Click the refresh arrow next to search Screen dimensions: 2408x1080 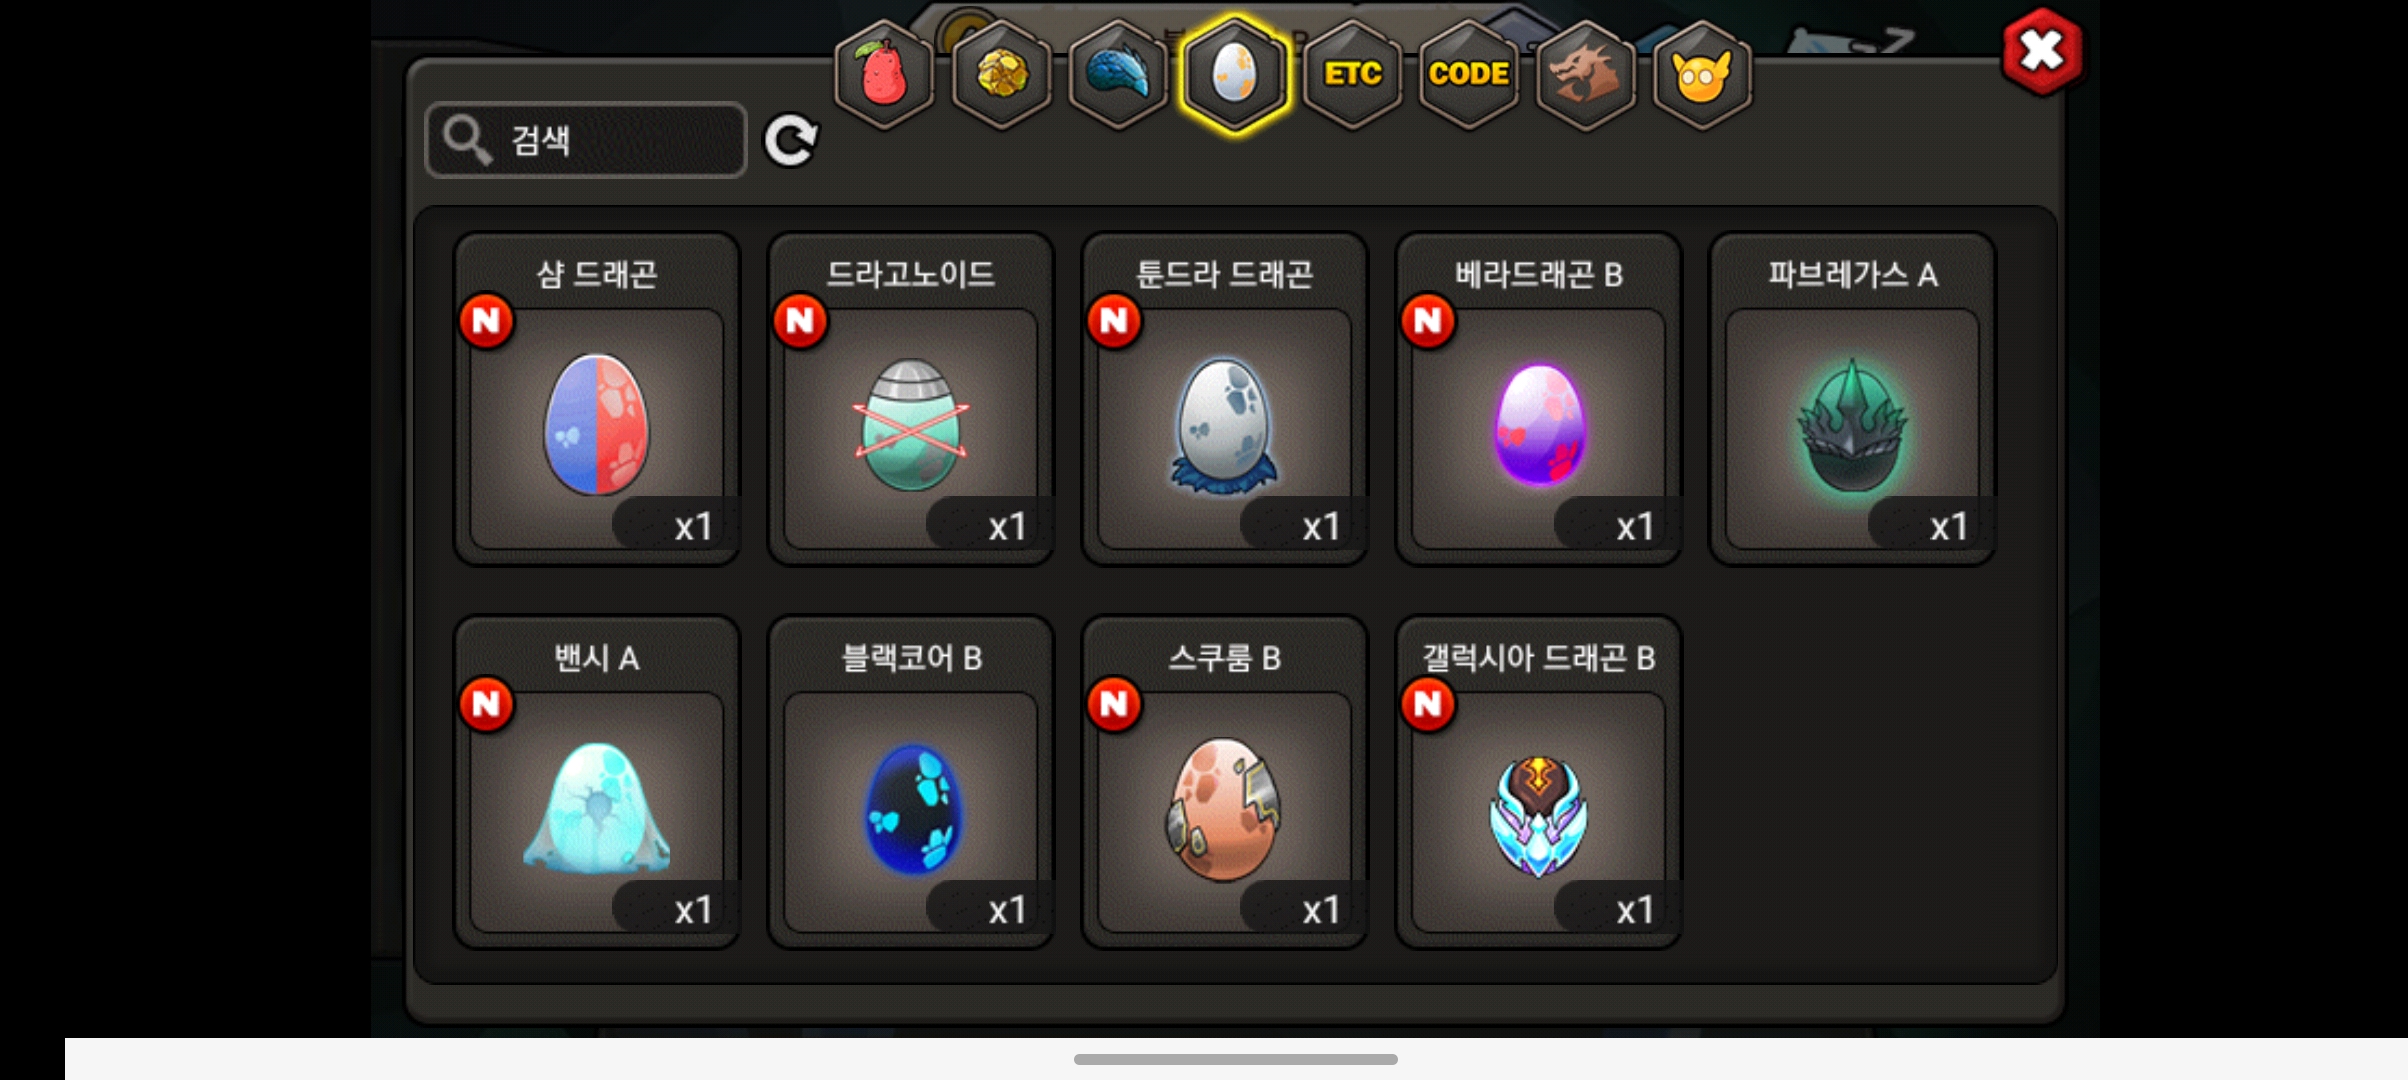click(791, 140)
